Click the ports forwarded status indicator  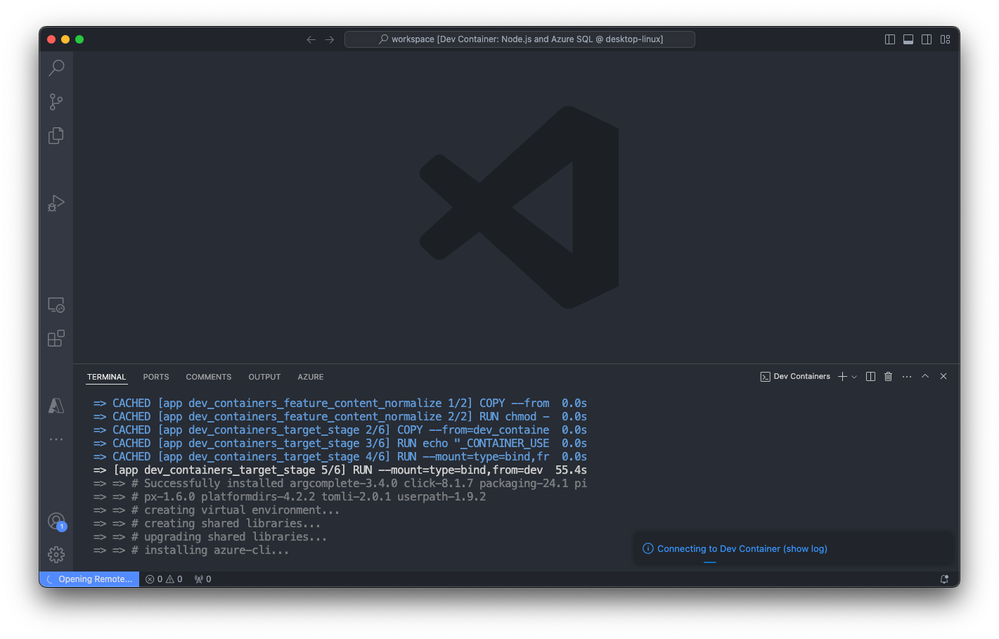click(203, 579)
